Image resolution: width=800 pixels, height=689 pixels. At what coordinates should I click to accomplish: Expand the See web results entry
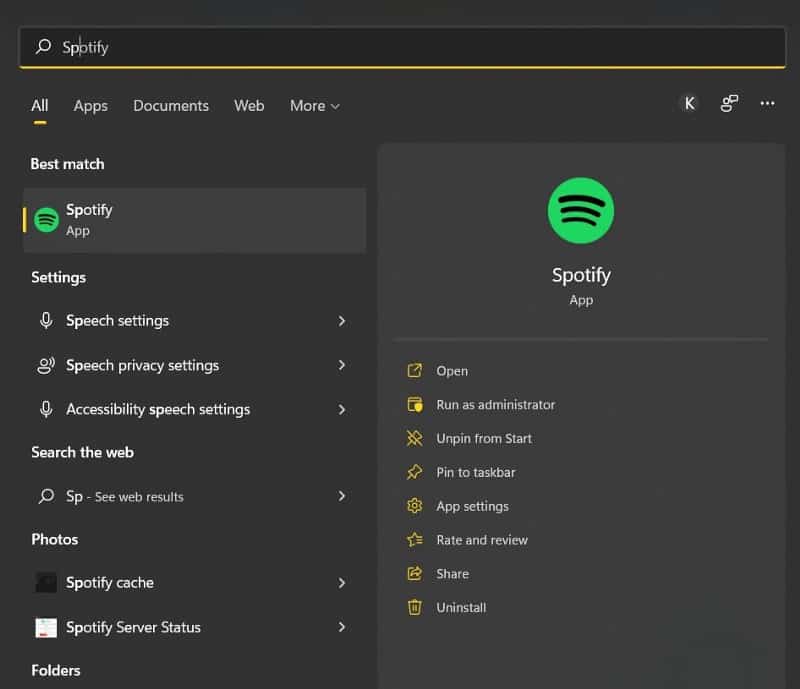(342, 496)
